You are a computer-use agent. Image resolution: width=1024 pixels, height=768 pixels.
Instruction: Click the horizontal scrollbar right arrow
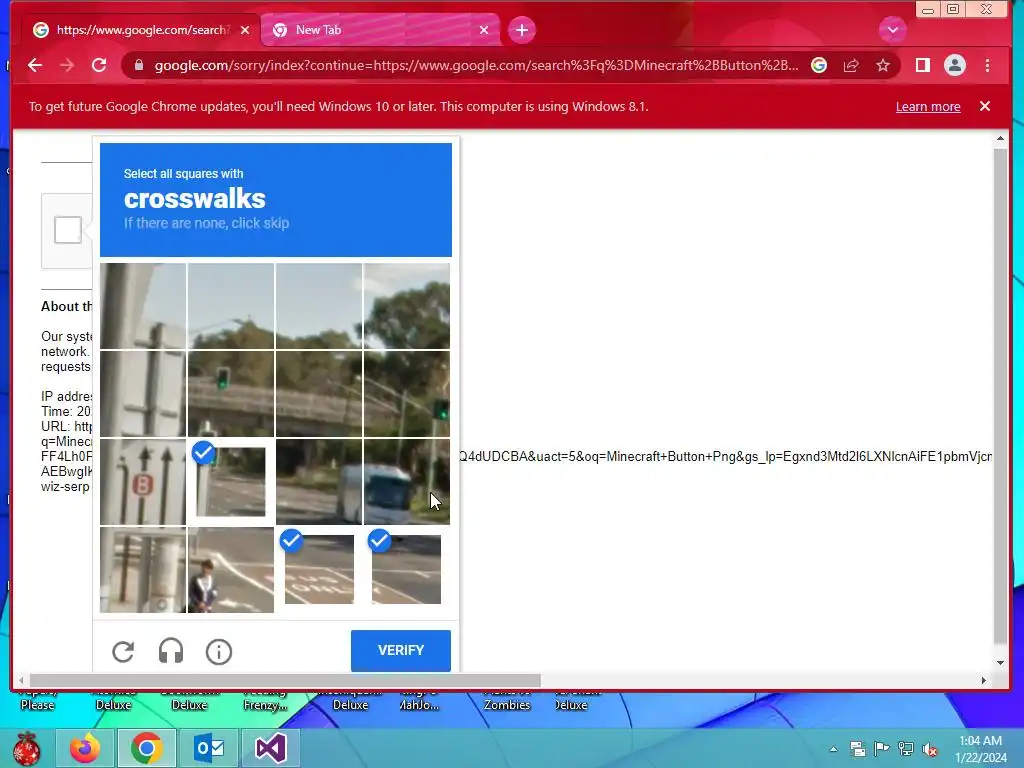[x=984, y=680]
